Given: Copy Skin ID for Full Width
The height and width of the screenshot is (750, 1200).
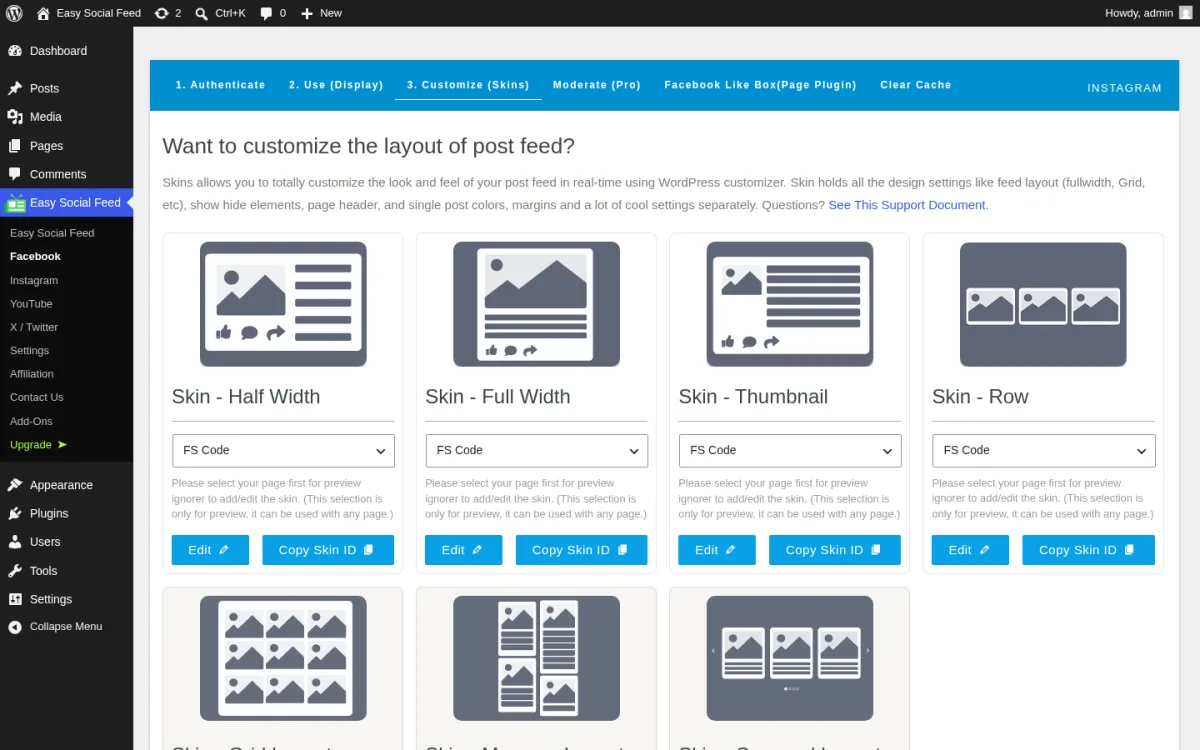Looking at the screenshot, I should point(581,550).
